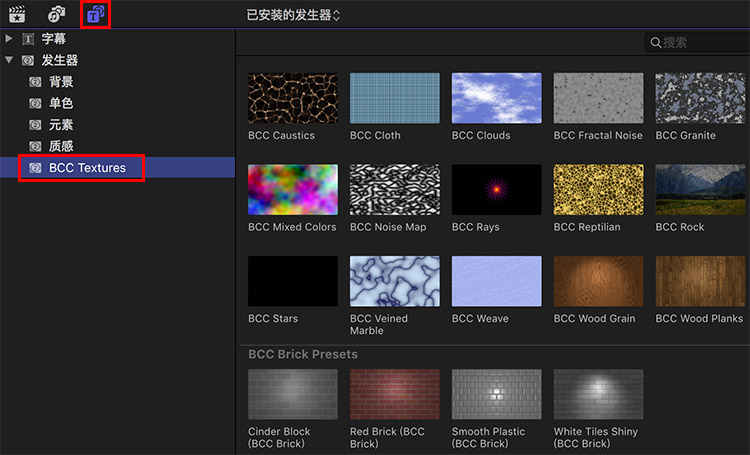Select the Red Brick preset thumbnail
The width and height of the screenshot is (750, 455).
tap(395, 394)
